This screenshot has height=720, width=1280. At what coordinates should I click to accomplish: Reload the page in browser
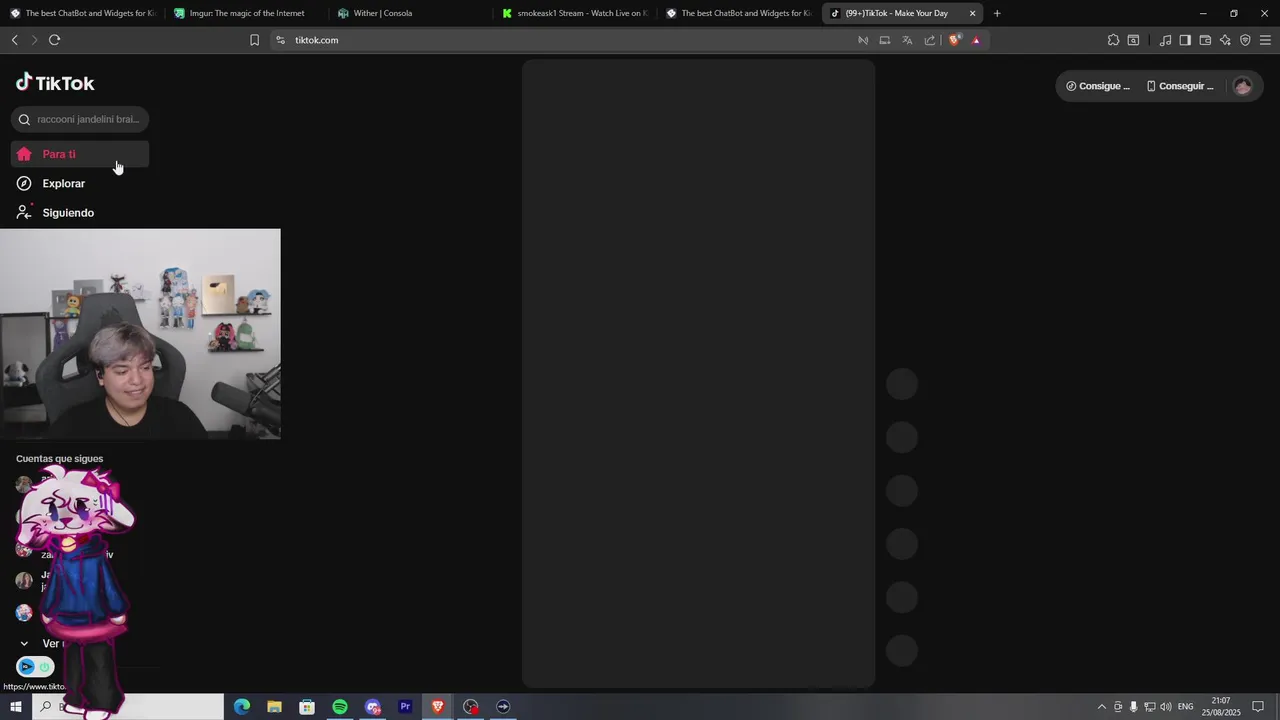[54, 40]
